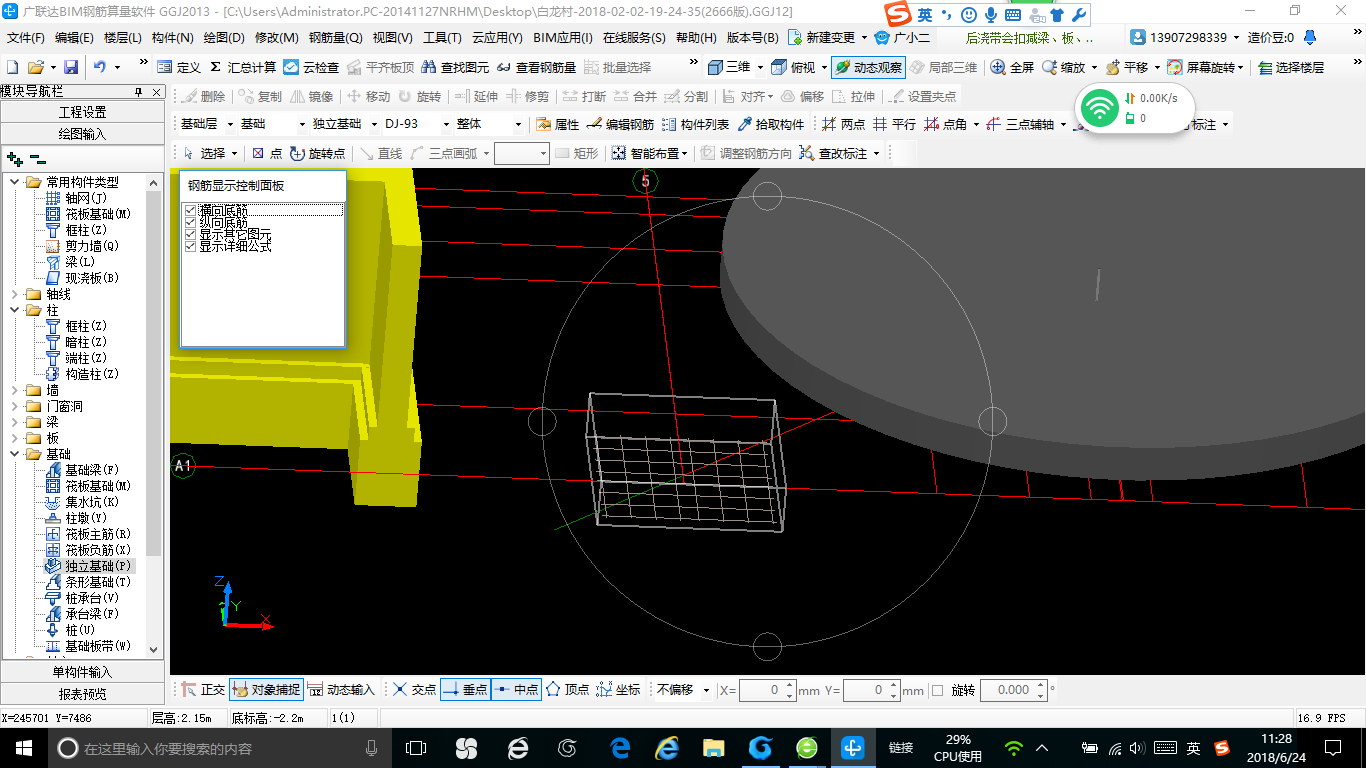Click the 报表预览 button
The height and width of the screenshot is (768, 1366).
[83, 694]
